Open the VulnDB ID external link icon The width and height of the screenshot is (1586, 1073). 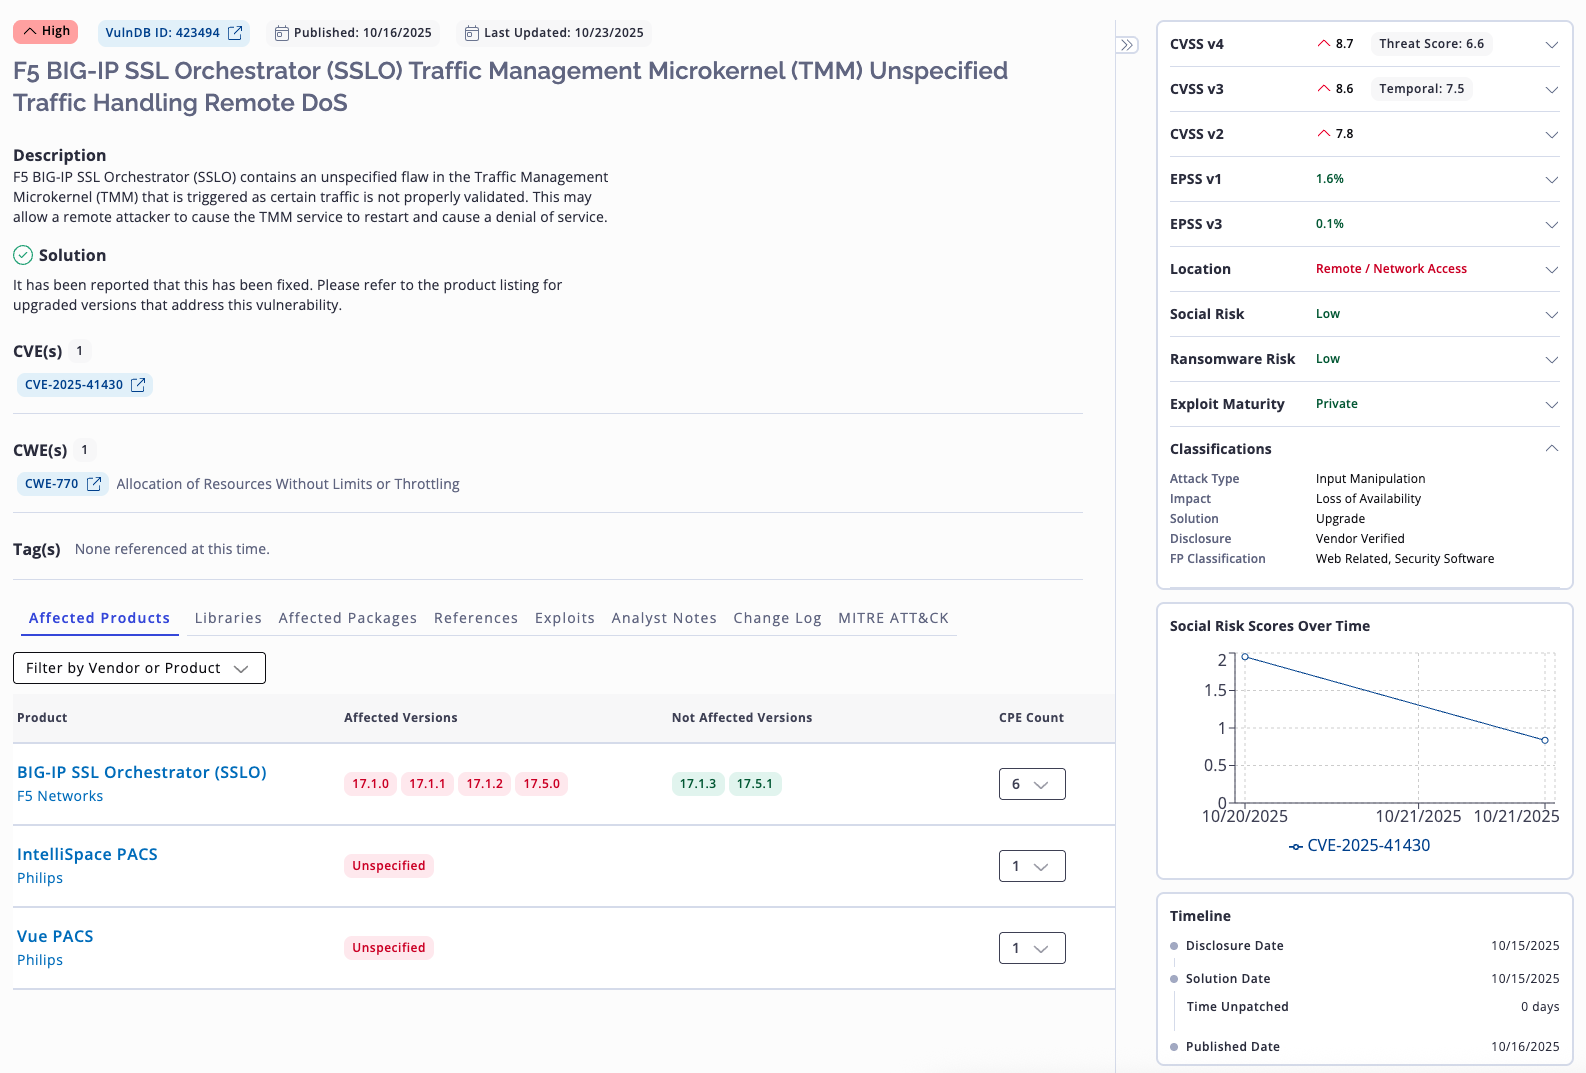[235, 33]
